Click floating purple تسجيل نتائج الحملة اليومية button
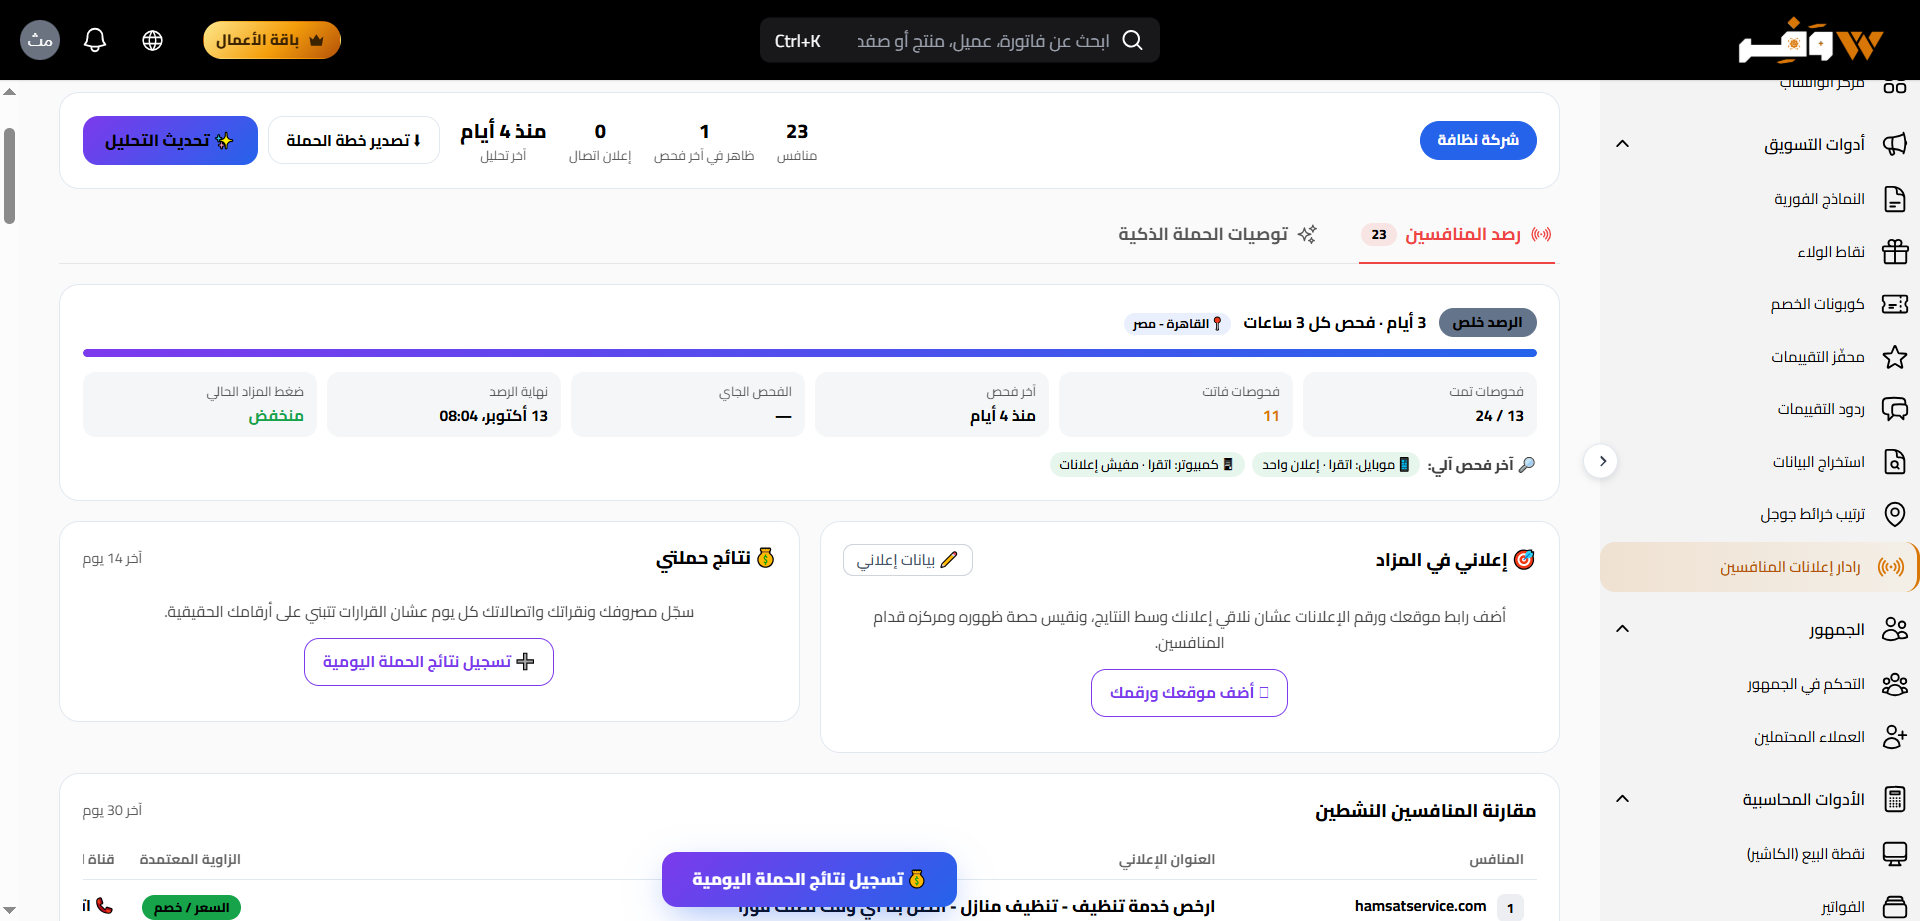Screen dimensions: 1920x921 click(809, 879)
